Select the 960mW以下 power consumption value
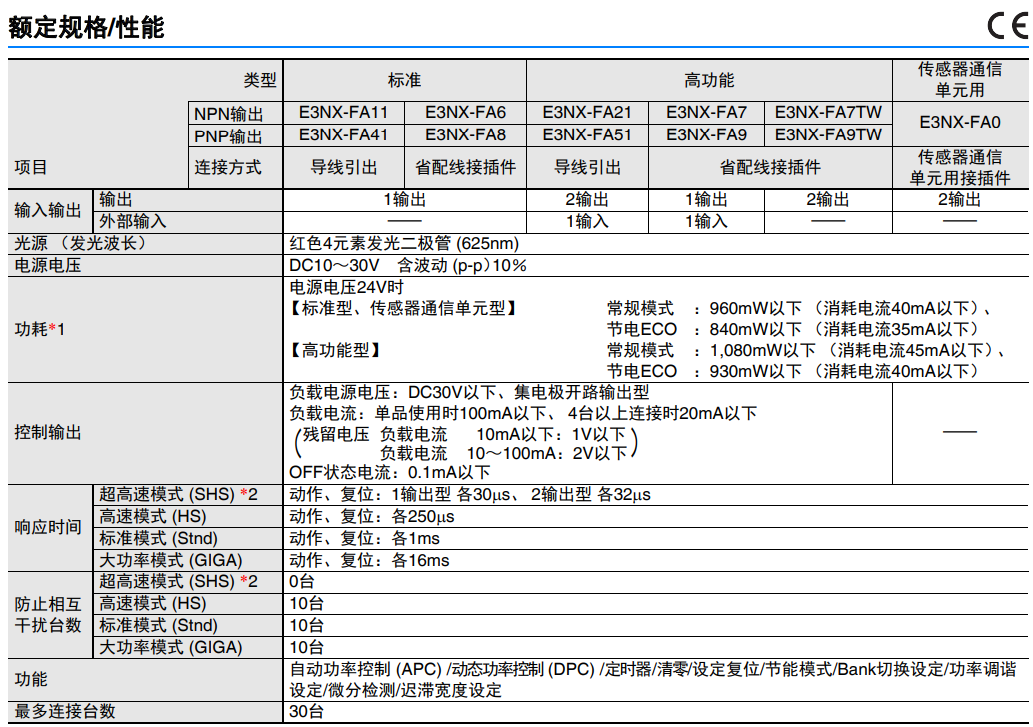This screenshot has width=1033, height=727. 756,308
